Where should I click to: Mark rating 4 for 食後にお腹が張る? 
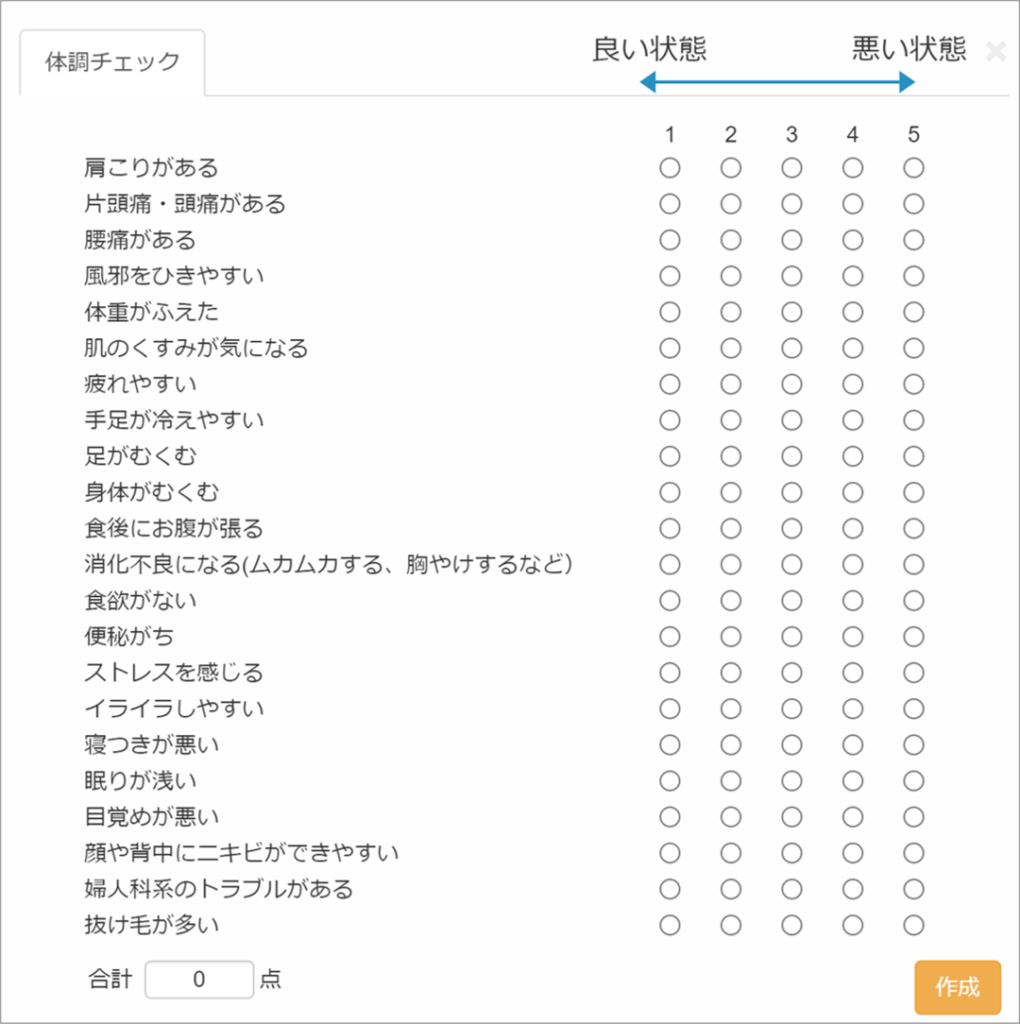[x=852, y=528]
